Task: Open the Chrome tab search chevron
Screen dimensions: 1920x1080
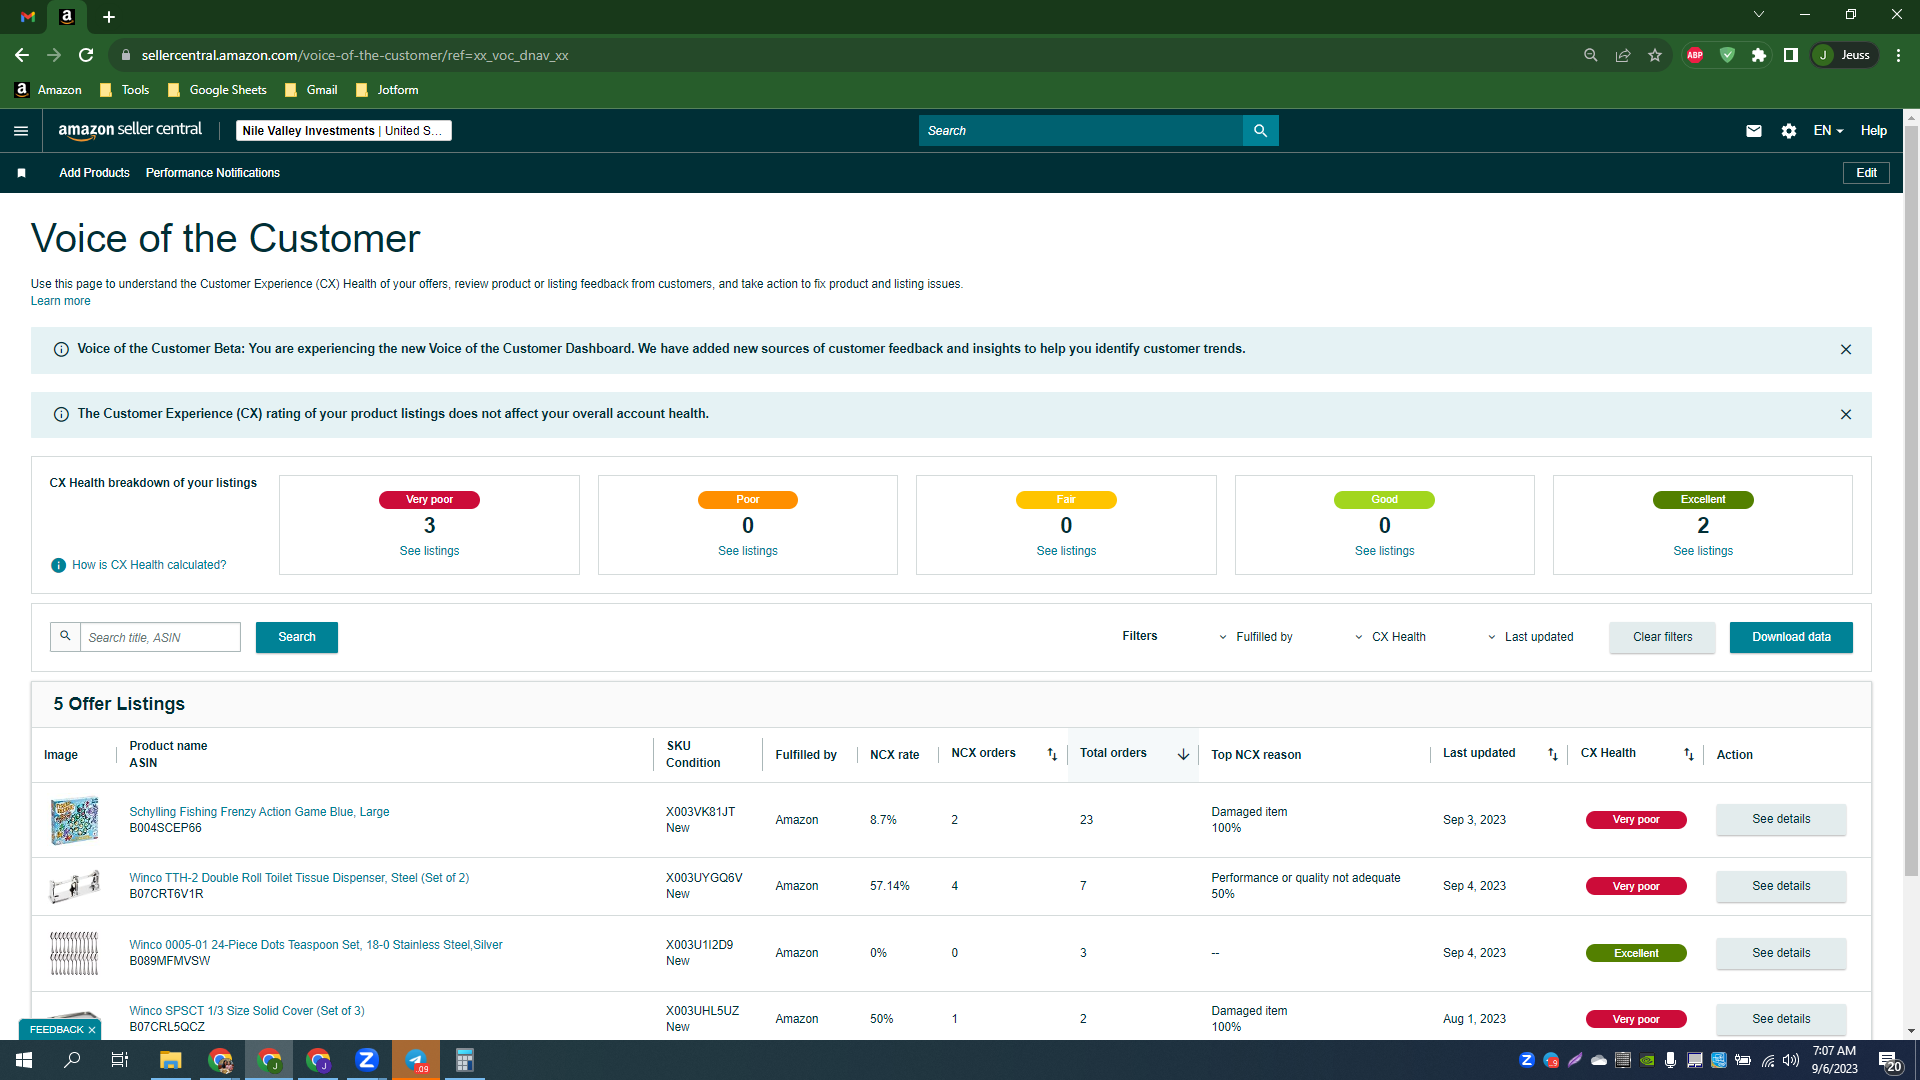Action: tap(1759, 15)
